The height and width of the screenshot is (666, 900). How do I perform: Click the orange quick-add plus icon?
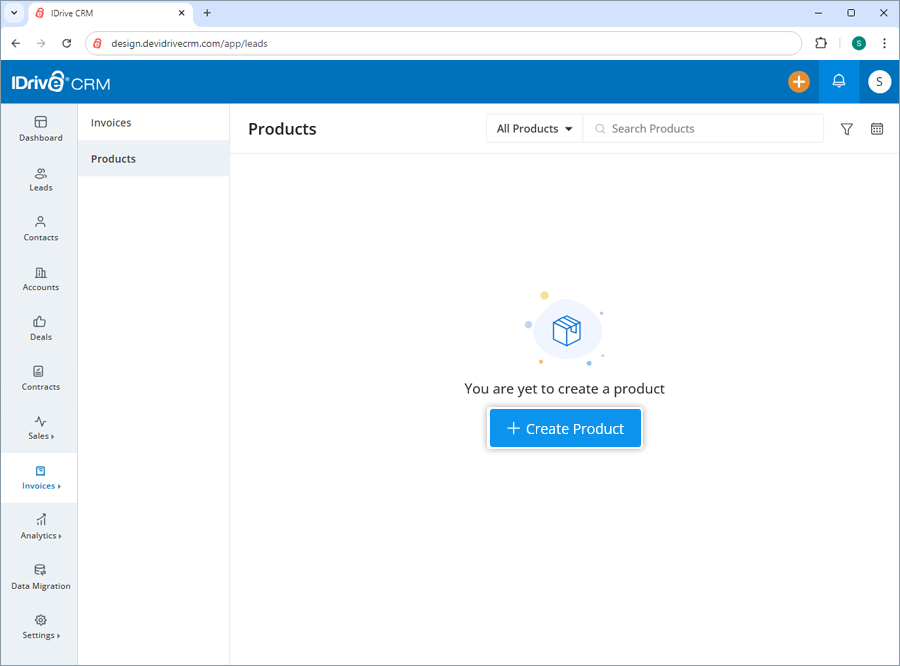(799, 81)
